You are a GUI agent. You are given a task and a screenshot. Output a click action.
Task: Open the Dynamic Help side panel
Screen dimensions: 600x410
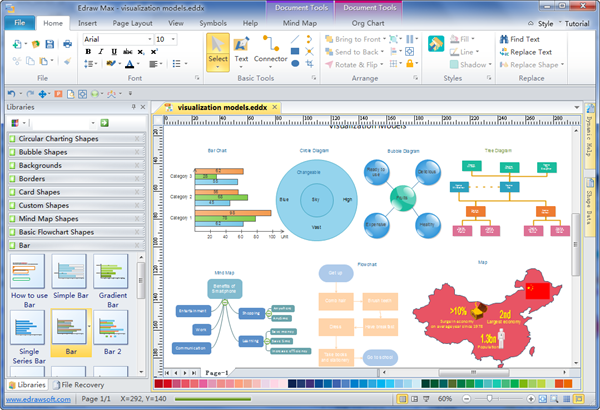coord(589,136)
